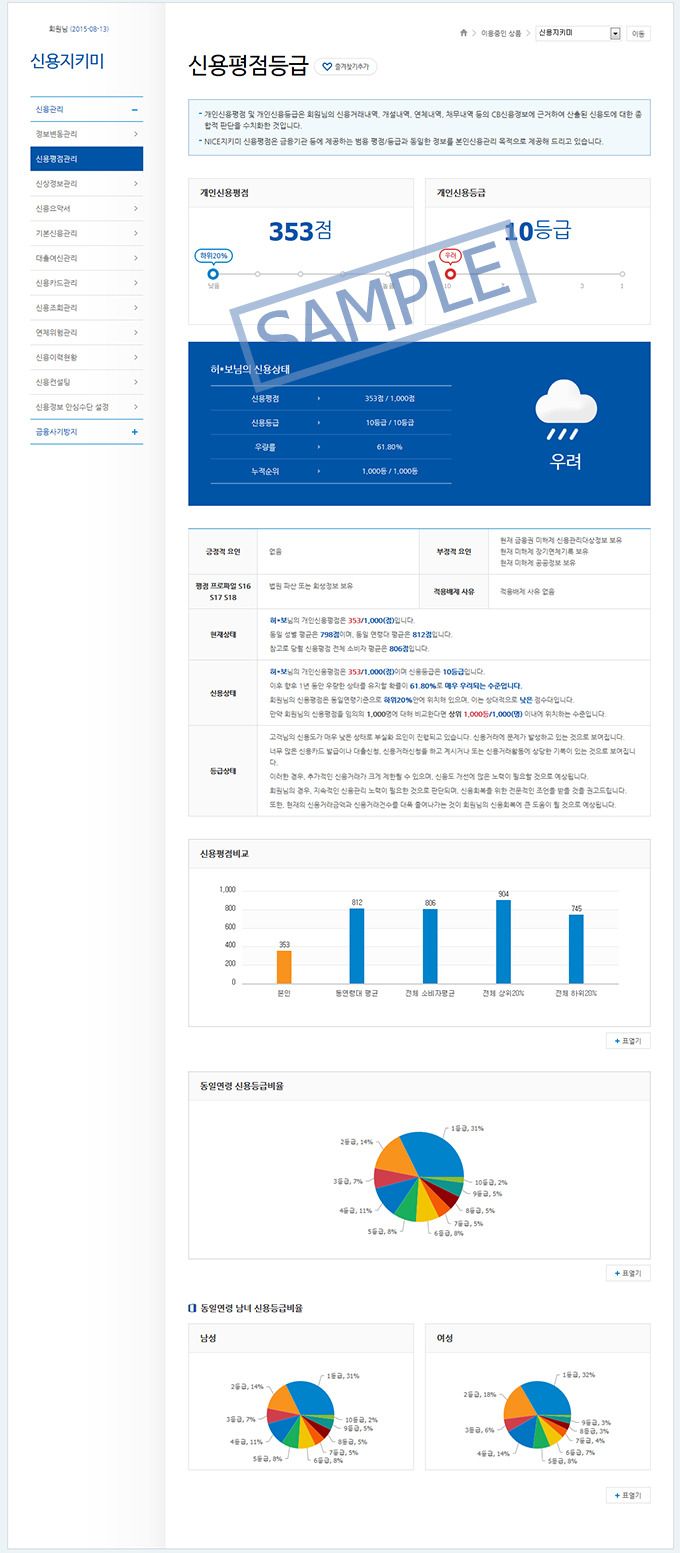
Task: Open the 신용지키미 product dropdown
Action: click(x=578, y=33)
